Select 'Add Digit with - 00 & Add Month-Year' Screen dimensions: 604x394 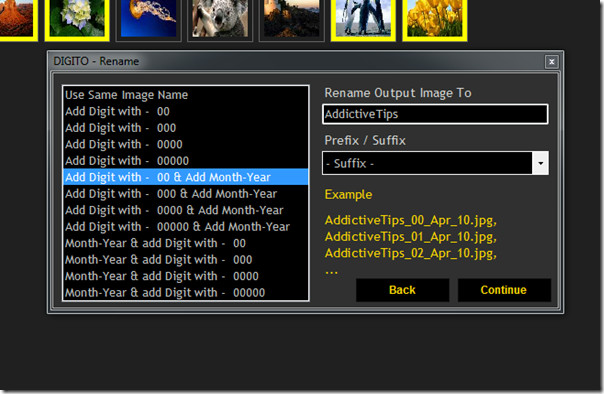pos(185,177)
